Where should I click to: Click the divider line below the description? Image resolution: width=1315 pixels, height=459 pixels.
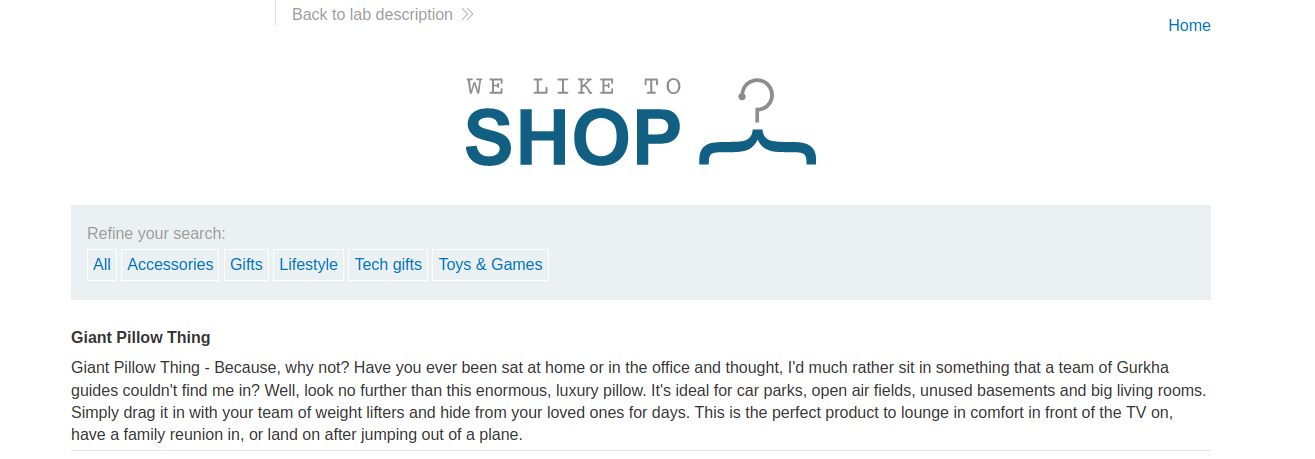click(x=640, y=451)
